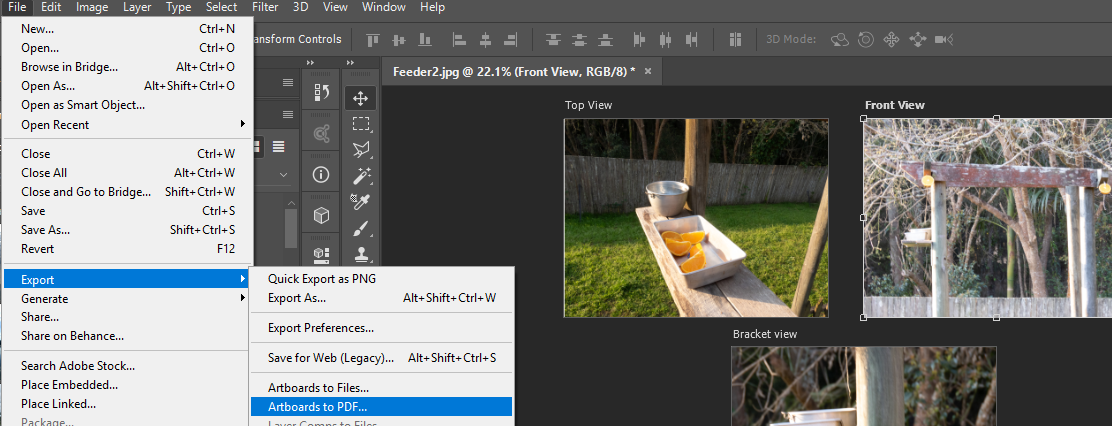Choose 3D Slide mode icon
Viewport: 1112px width, 426px height.
(x=918, y=40)
